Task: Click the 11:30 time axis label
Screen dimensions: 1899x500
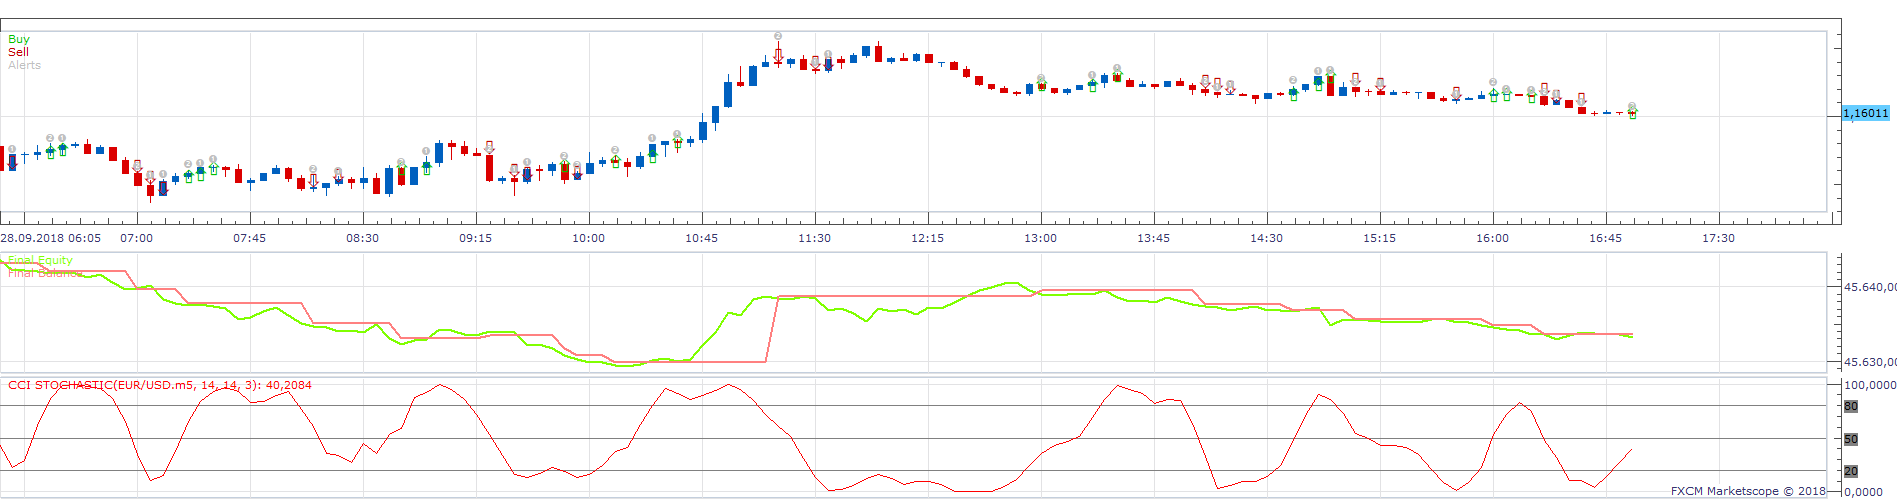Action: (815, 238)
